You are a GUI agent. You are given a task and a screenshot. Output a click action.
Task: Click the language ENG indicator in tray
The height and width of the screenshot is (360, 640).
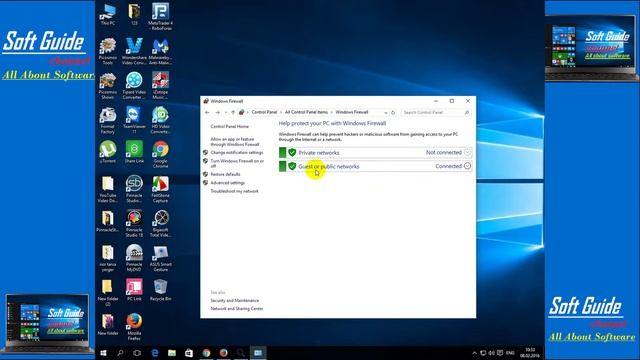coord(510,353)
